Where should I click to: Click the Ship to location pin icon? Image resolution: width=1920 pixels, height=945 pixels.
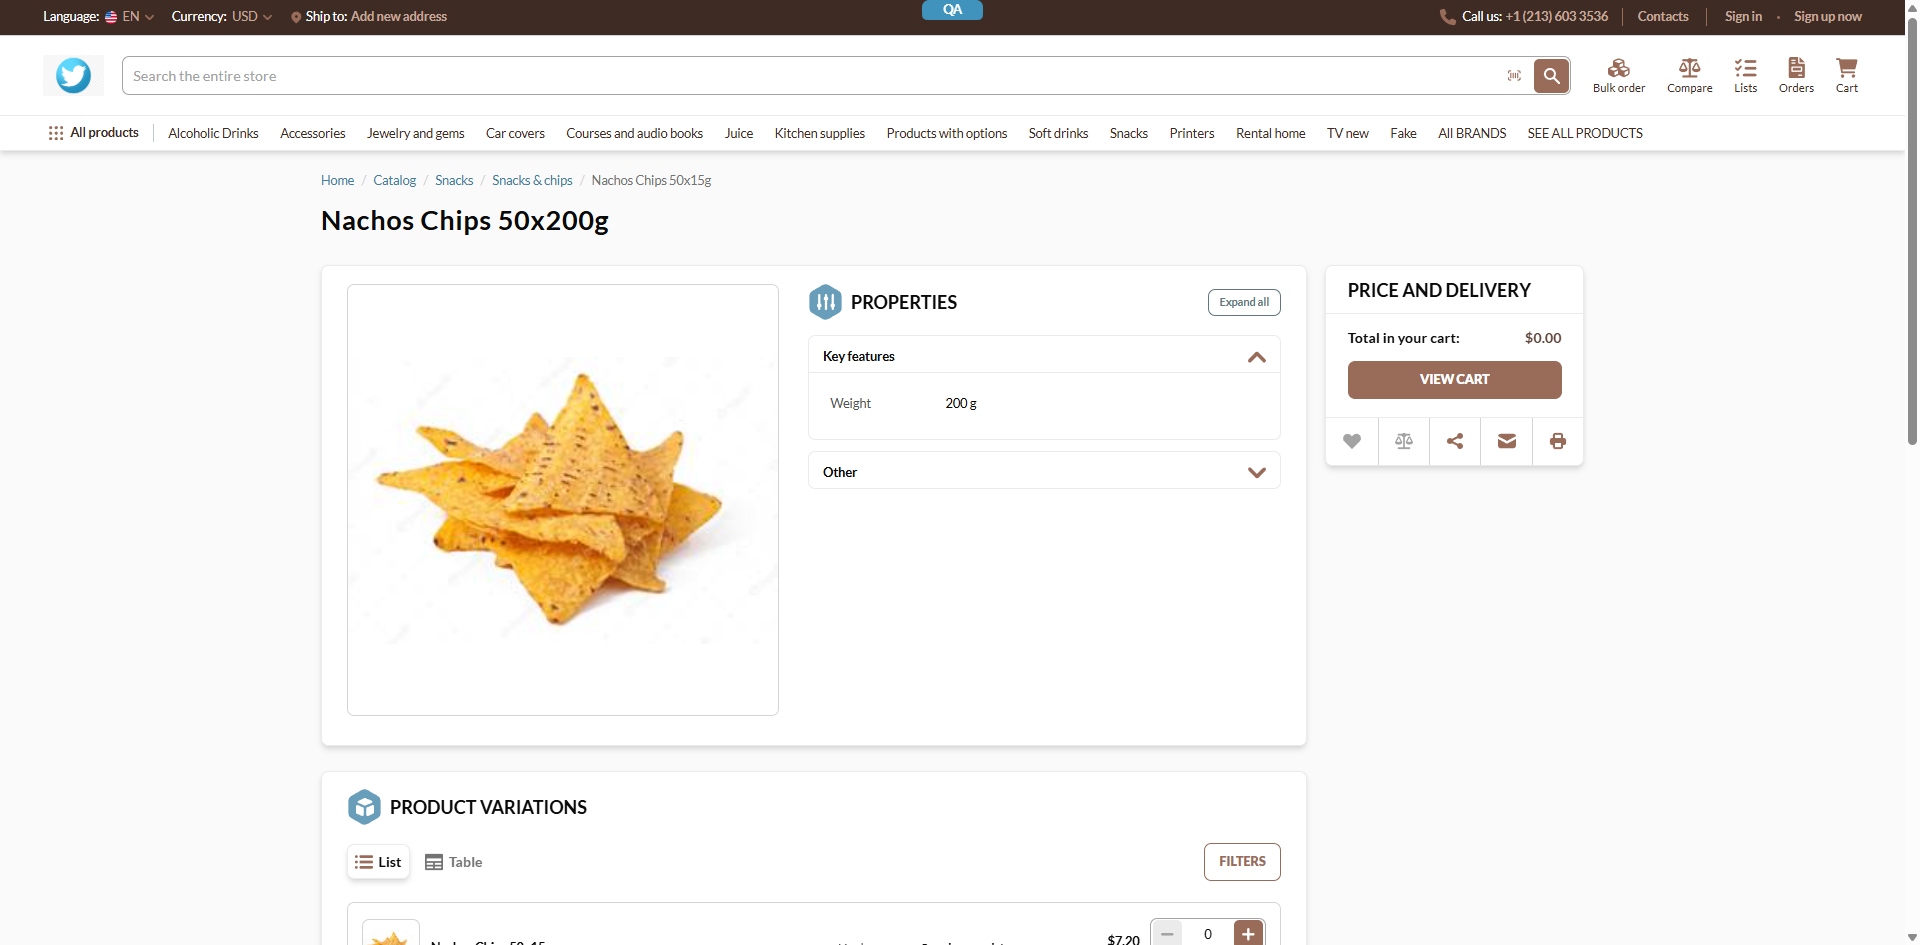coord(296,17)
